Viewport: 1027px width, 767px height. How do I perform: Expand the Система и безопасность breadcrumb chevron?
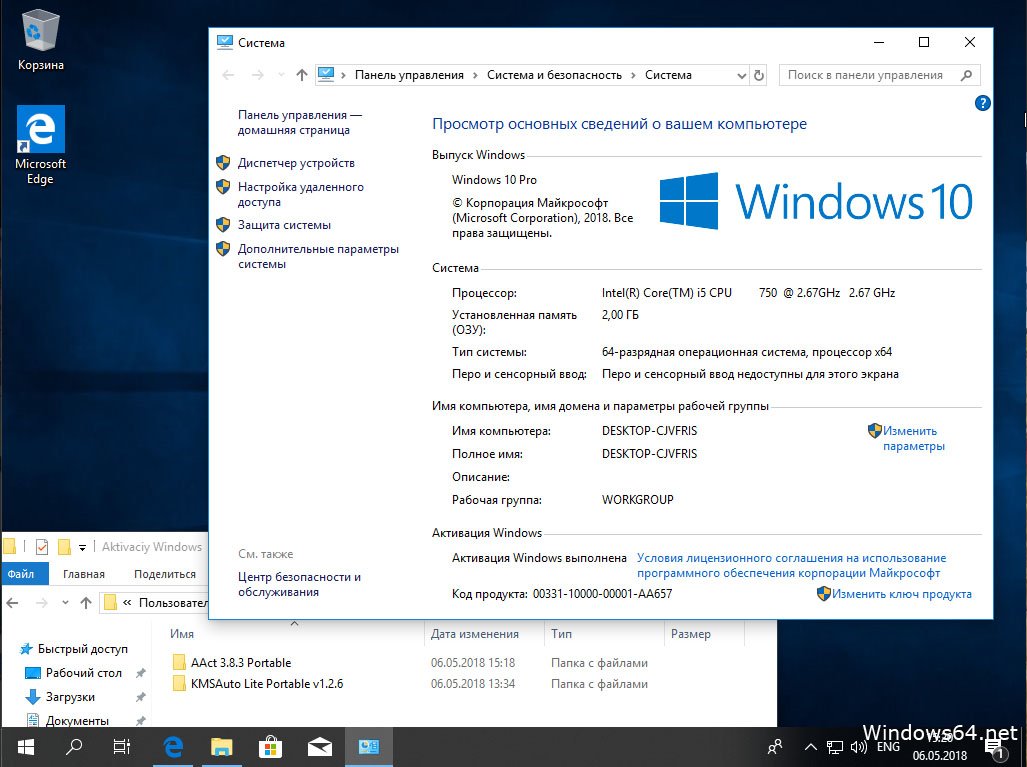(633, 75)
